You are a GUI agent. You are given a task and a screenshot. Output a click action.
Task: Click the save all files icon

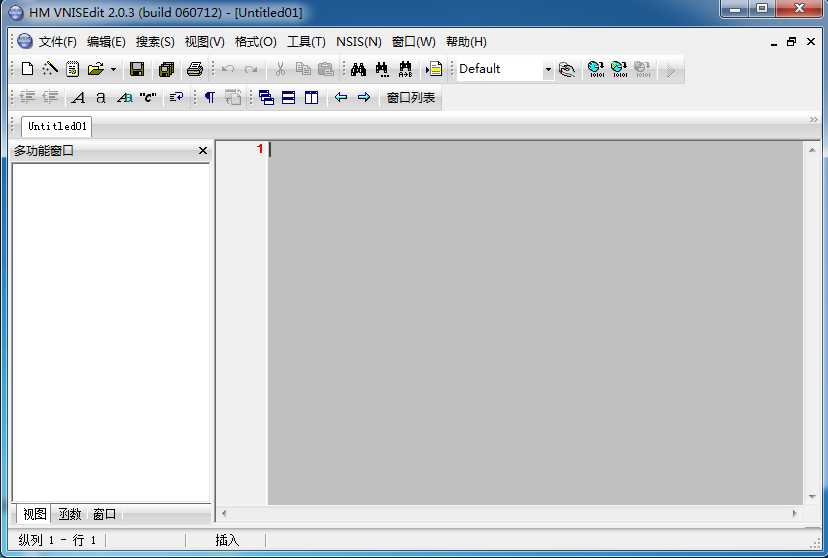[x=166, y=69]
